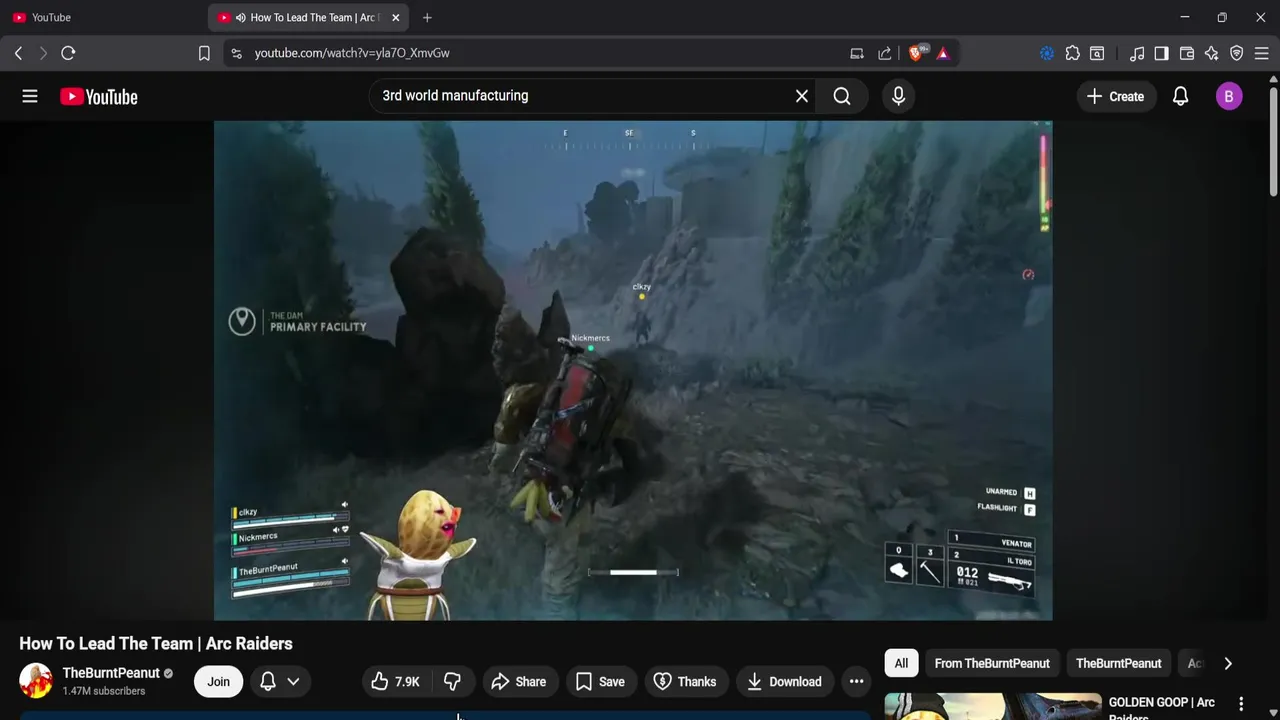Open Brave Rewards triangle icon
This screenshot has height=720, width=1280.
[x=943, y=53]
